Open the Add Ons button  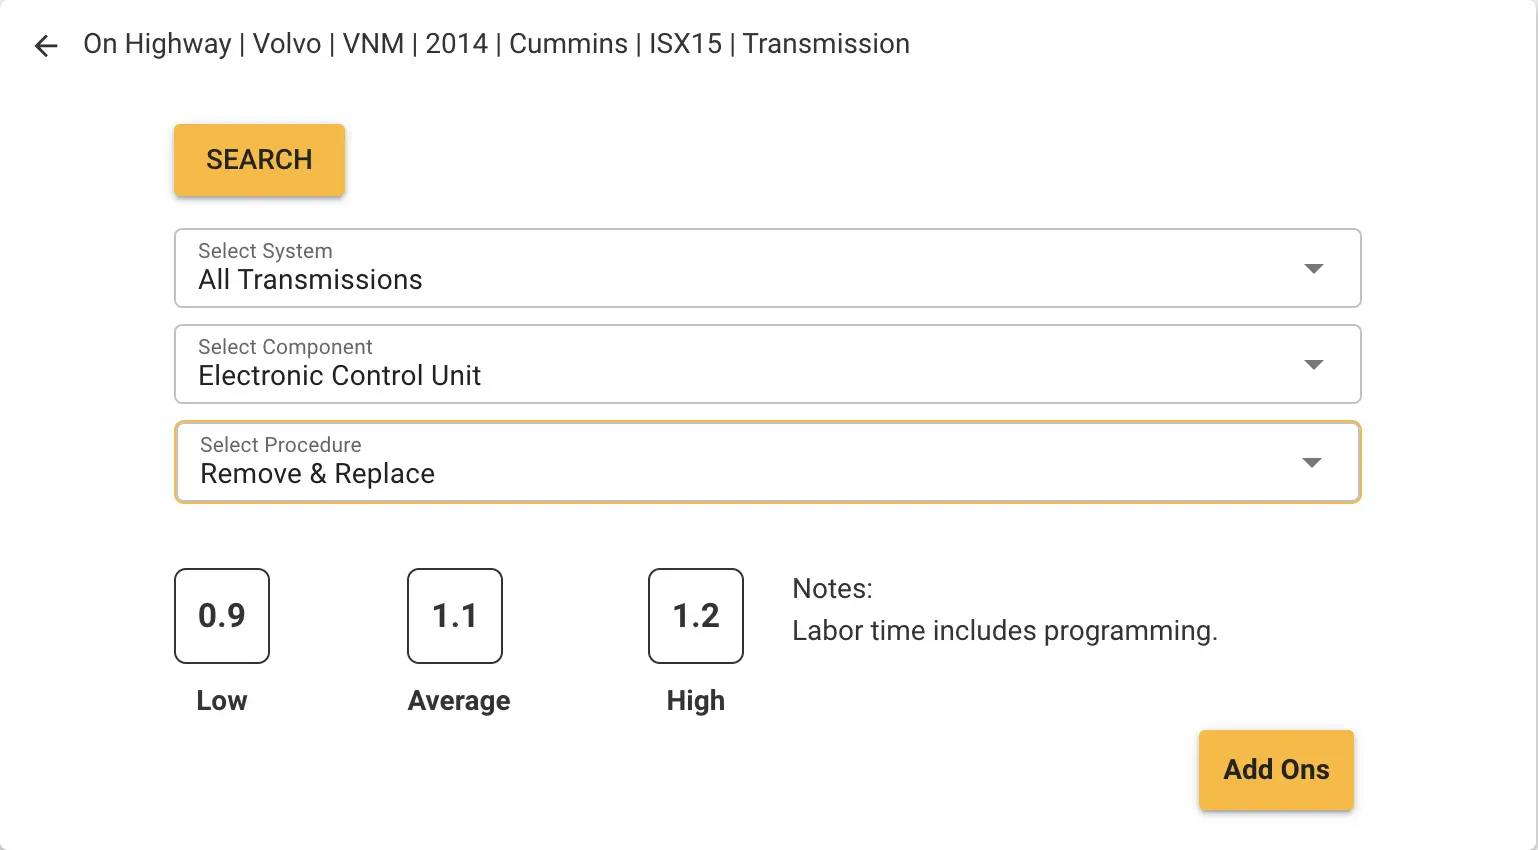[x=1276, y=770]
